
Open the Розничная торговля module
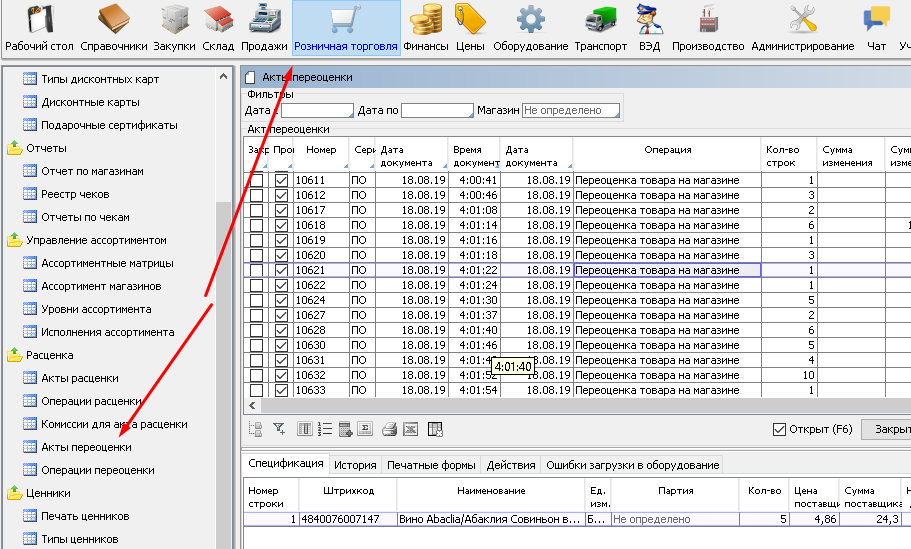pos(345,28)
